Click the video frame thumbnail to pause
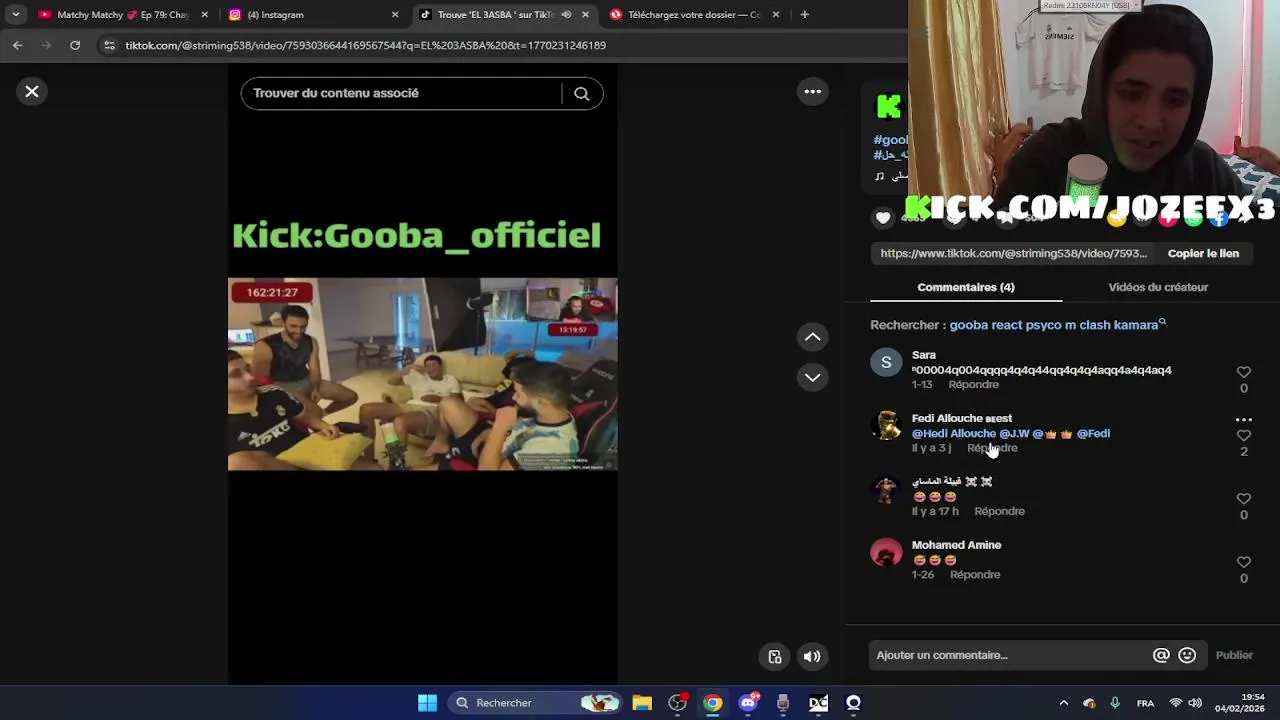The width and height of the screenshot is (1280, 720). (x=422, y=374)
